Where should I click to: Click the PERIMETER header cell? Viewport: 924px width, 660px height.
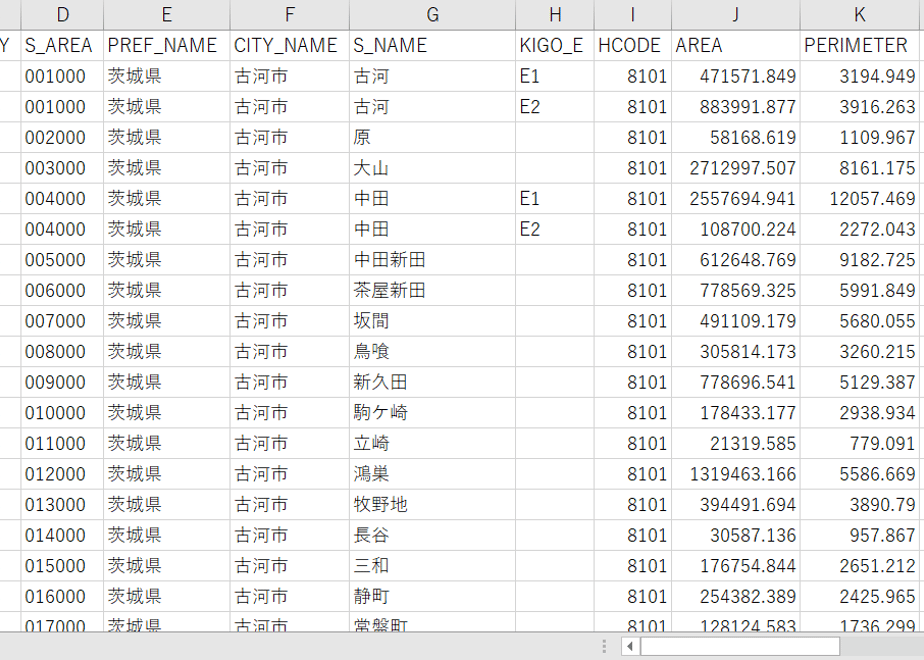coord(860,45)
